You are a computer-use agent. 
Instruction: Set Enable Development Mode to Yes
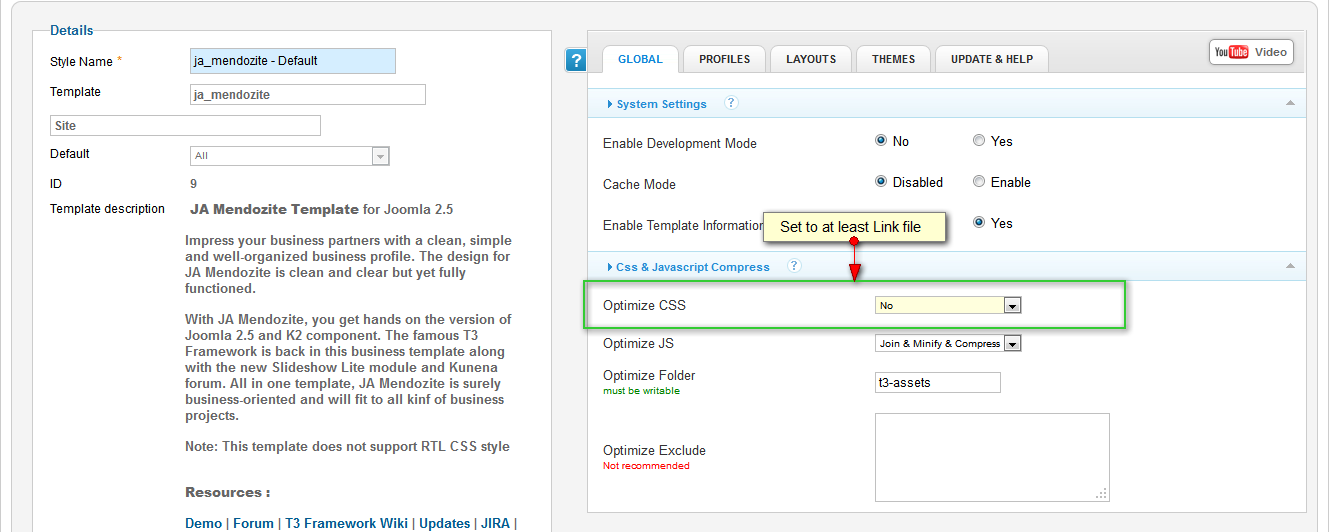pos(979,141)
